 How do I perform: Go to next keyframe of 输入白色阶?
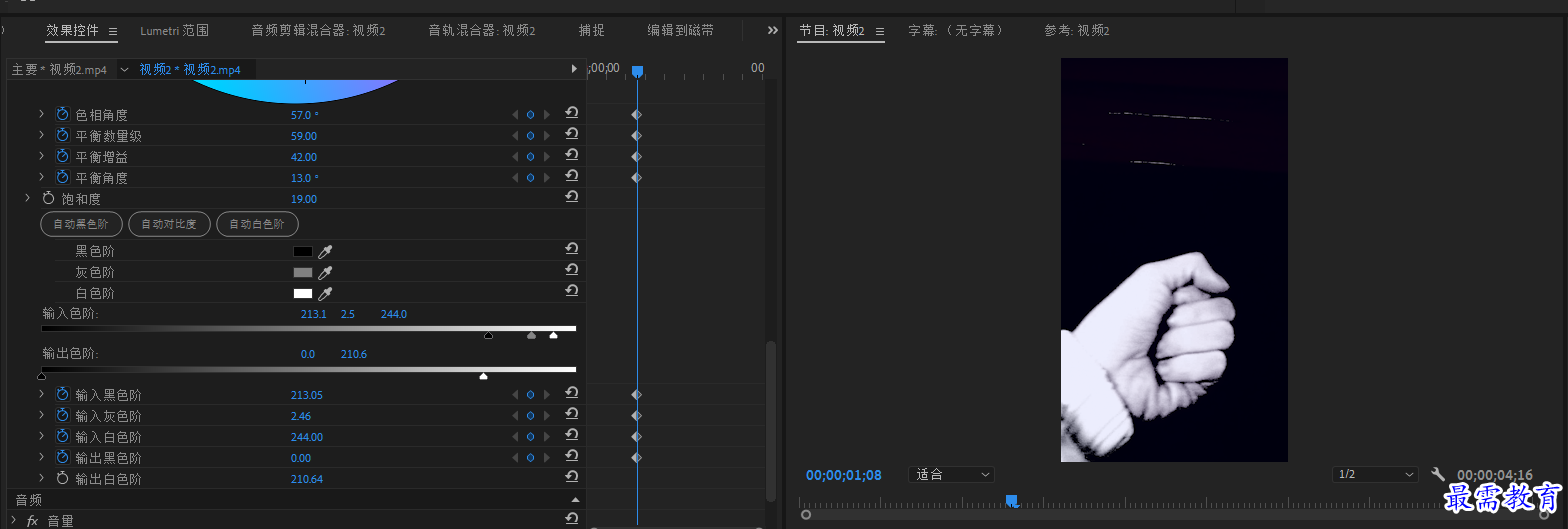pos(546,437)
